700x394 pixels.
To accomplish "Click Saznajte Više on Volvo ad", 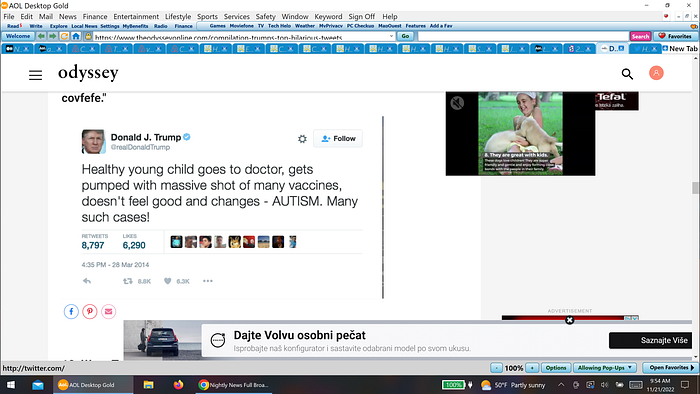I will click(650, 340).
